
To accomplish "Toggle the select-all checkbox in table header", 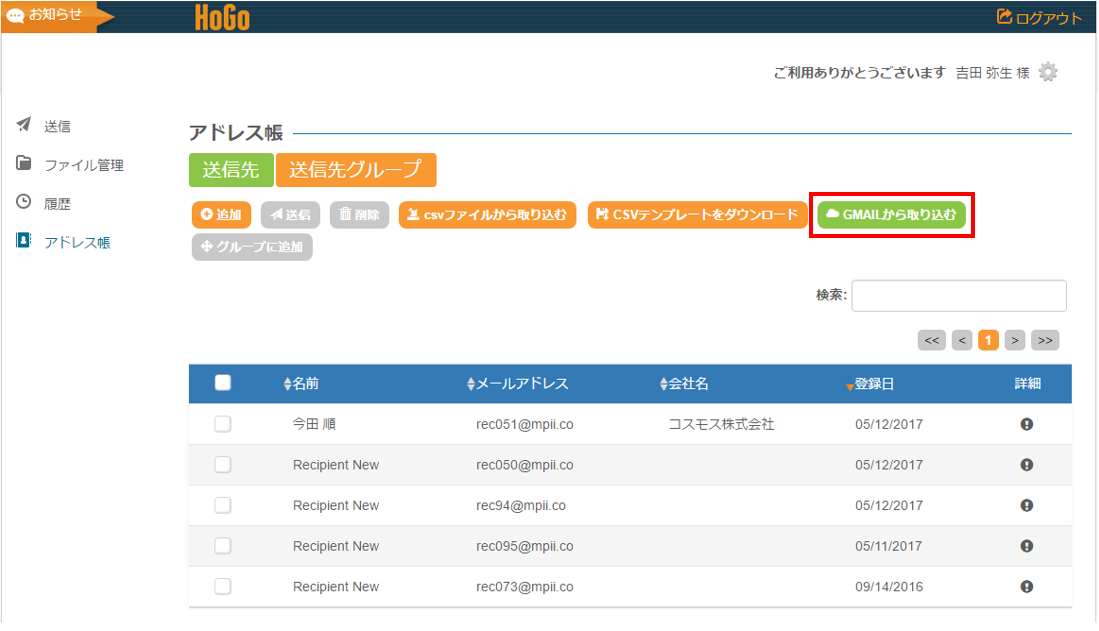I will (x=223, y=383).
